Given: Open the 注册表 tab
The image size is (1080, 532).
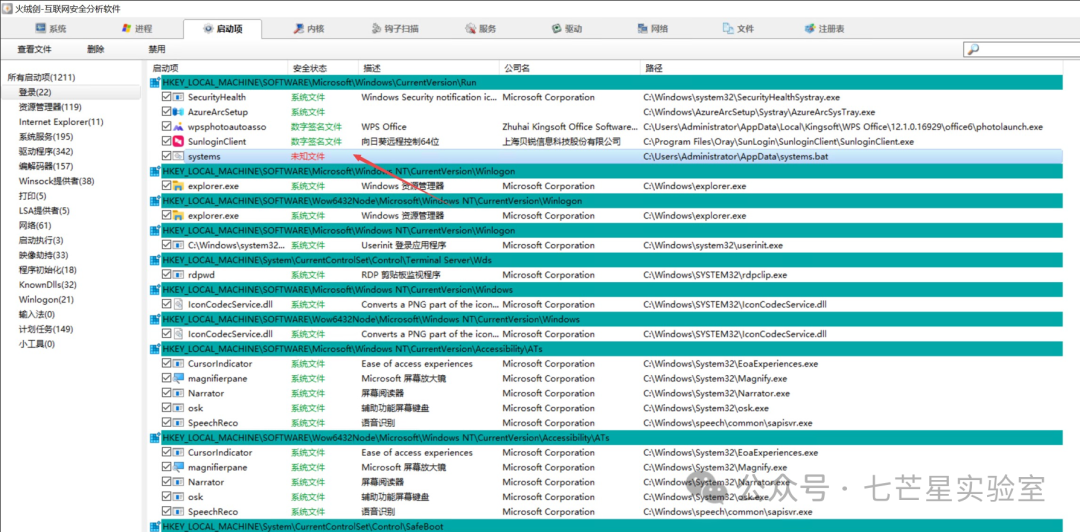Looking at the screenshot, I should pos(824,29).
